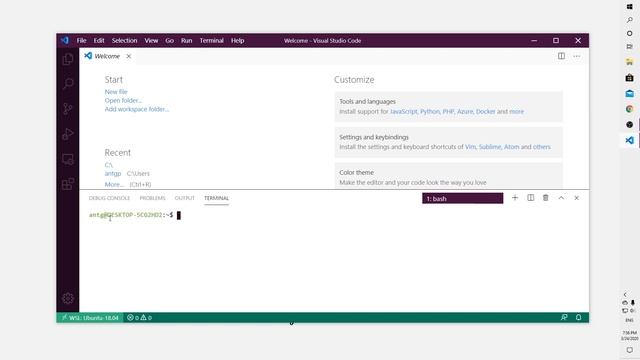Open the Edit menu

[99, 40]
